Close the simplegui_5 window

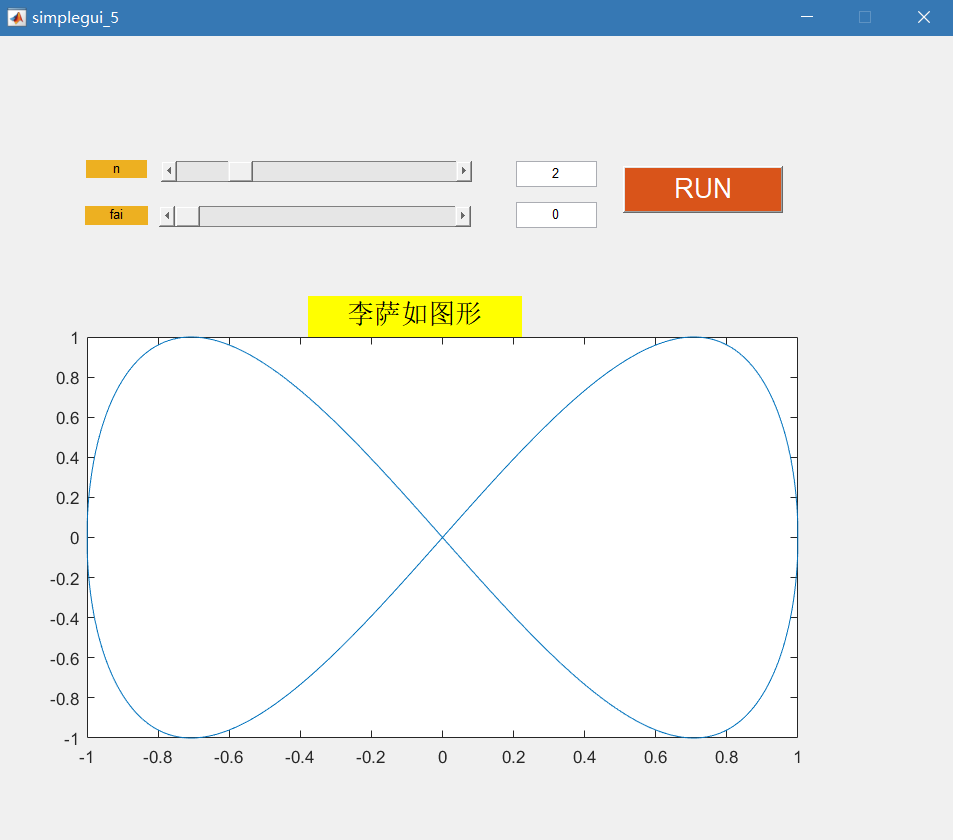coord(924,18)
